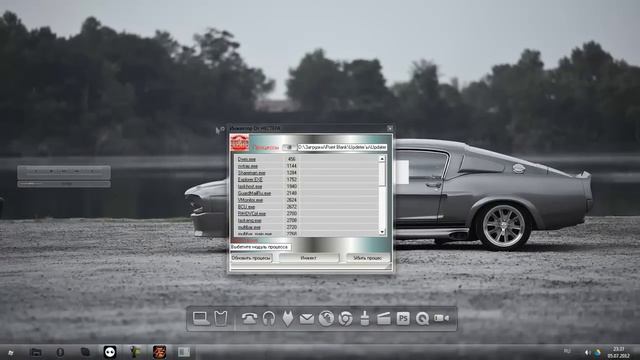
Task: Select the process with PID 1284
Action: 307,173
